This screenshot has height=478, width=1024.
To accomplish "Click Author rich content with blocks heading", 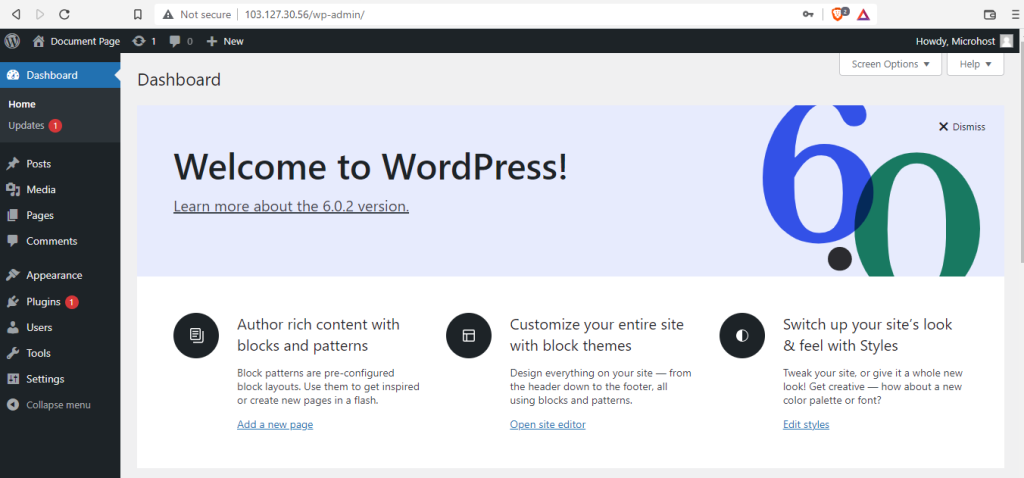I will pos(318,335).
